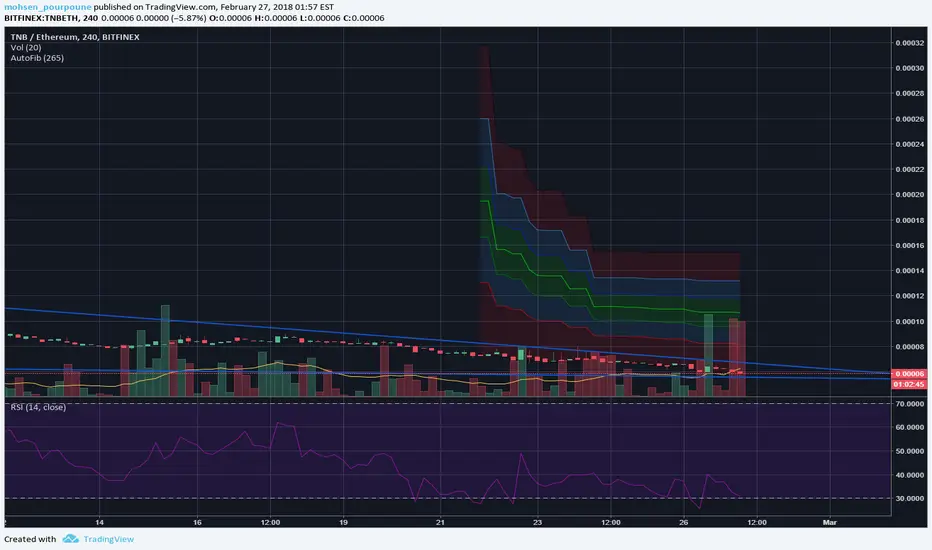Click the 26 date label on time axis
932x550 pixels.
(x=684, y=522)
